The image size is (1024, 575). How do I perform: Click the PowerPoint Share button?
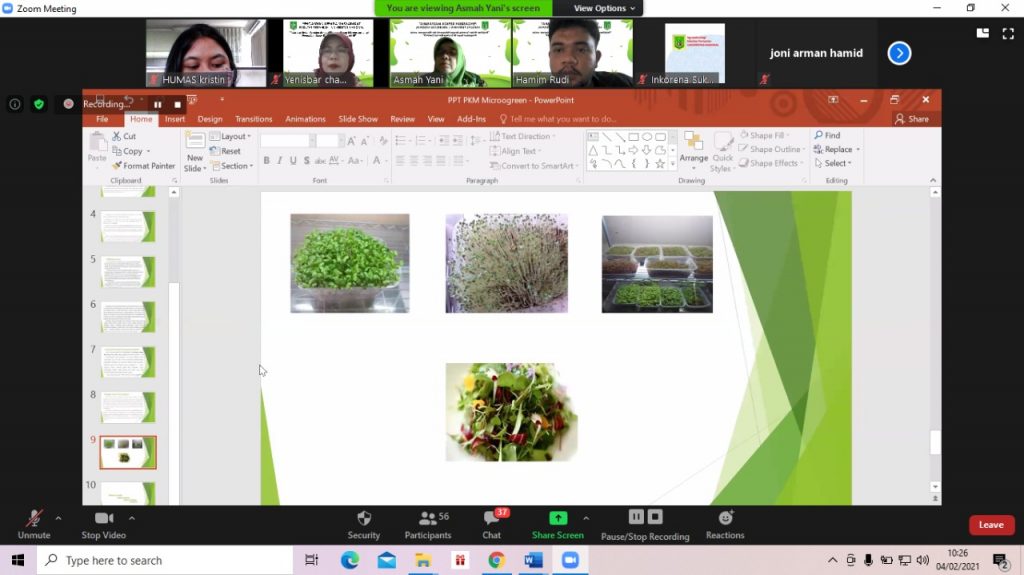(912, 119)
